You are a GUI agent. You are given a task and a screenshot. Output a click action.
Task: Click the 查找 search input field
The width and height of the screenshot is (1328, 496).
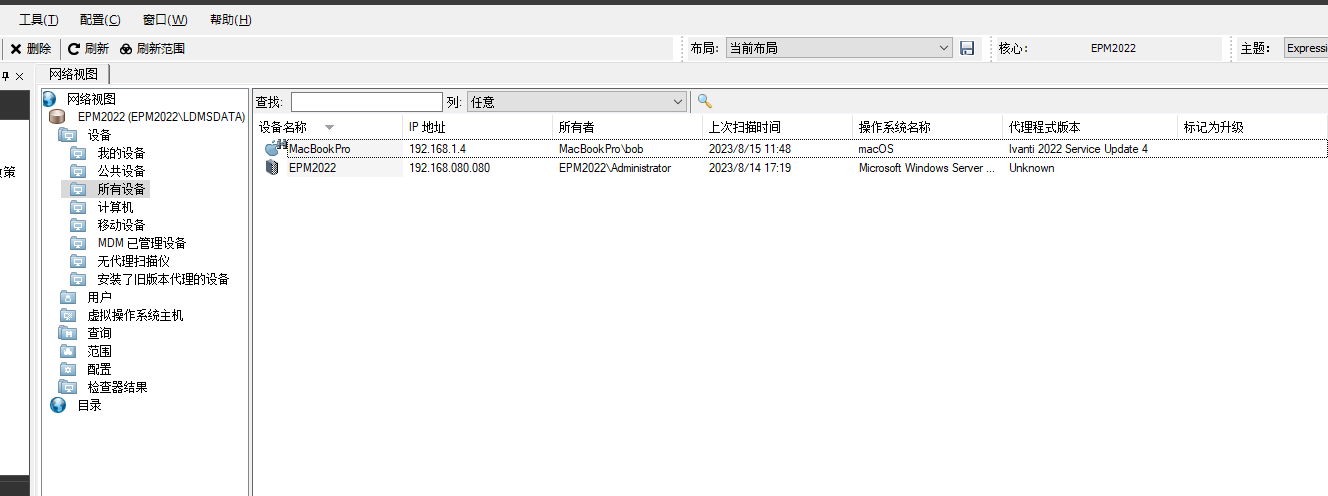point(366,101)
